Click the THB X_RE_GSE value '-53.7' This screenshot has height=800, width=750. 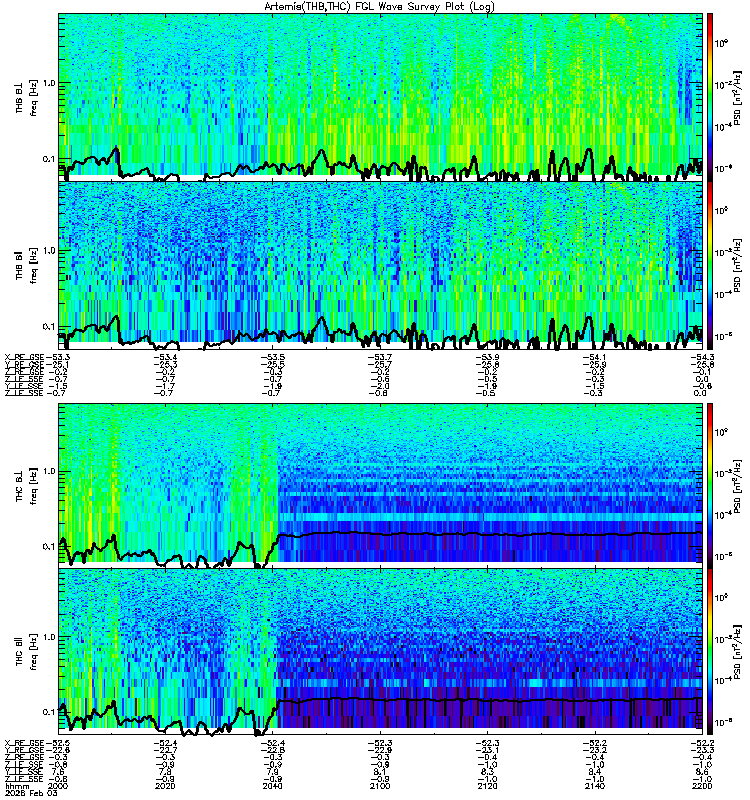(x=380, y=357)
